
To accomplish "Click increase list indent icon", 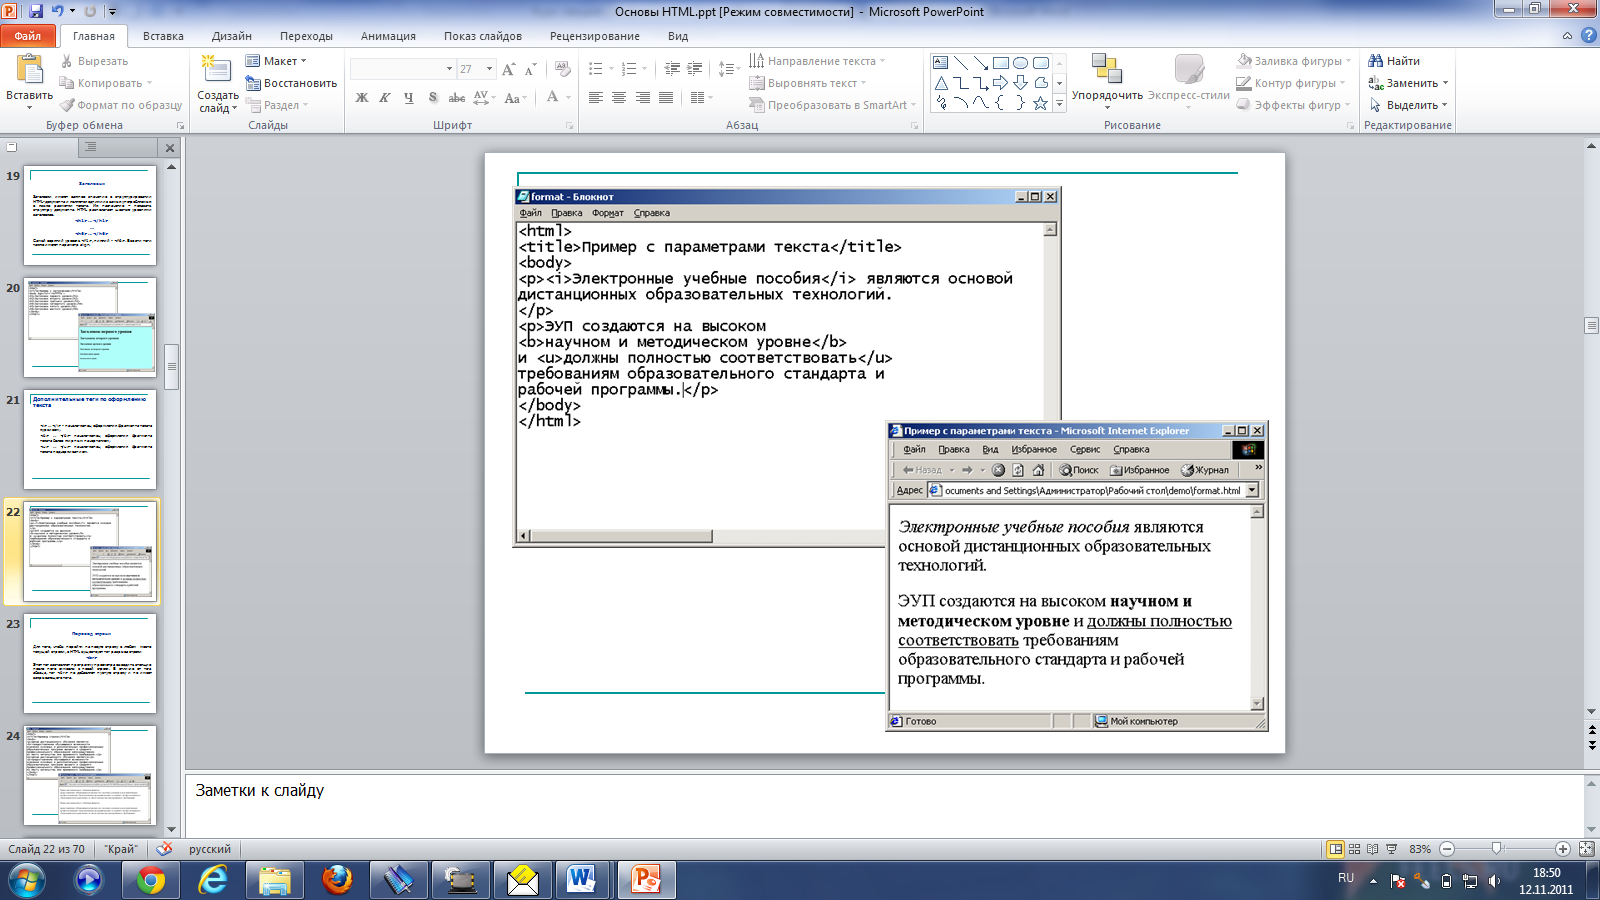I will [x=695, y=69].
